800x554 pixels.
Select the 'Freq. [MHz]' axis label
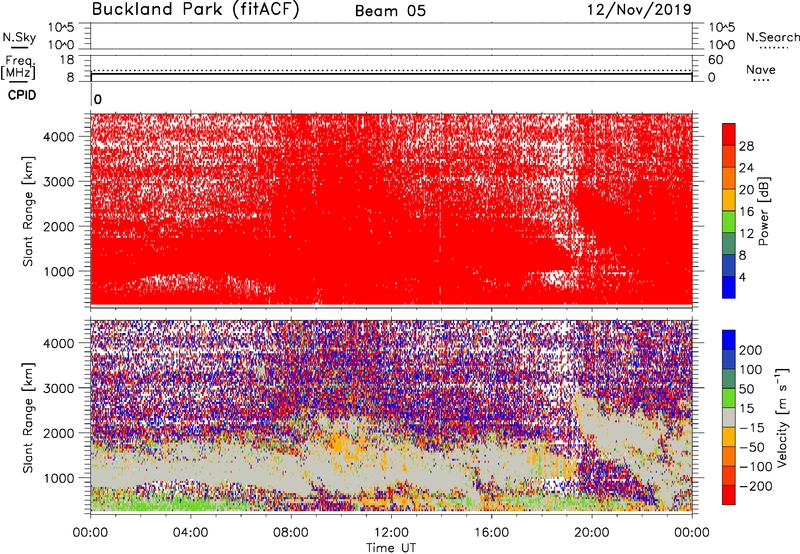(19, 67)
